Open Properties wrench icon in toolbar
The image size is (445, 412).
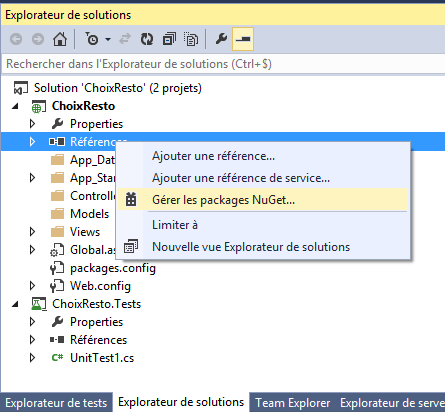click(221, 39)
